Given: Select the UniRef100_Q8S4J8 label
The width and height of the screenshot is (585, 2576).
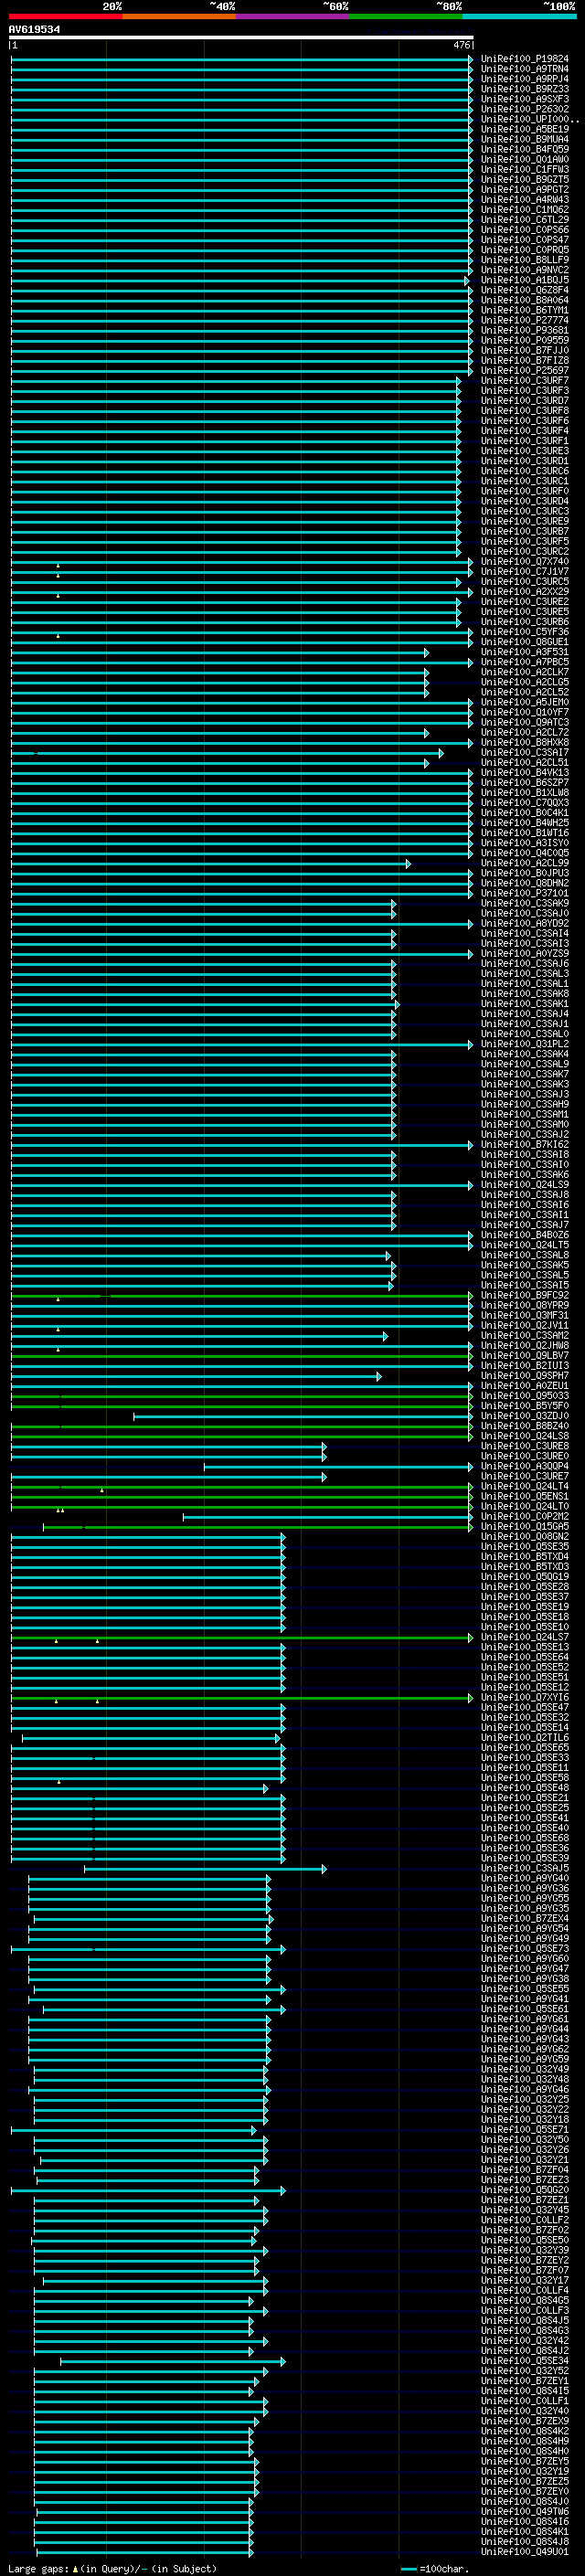Looking at the screenshot, I should 524,2541.
